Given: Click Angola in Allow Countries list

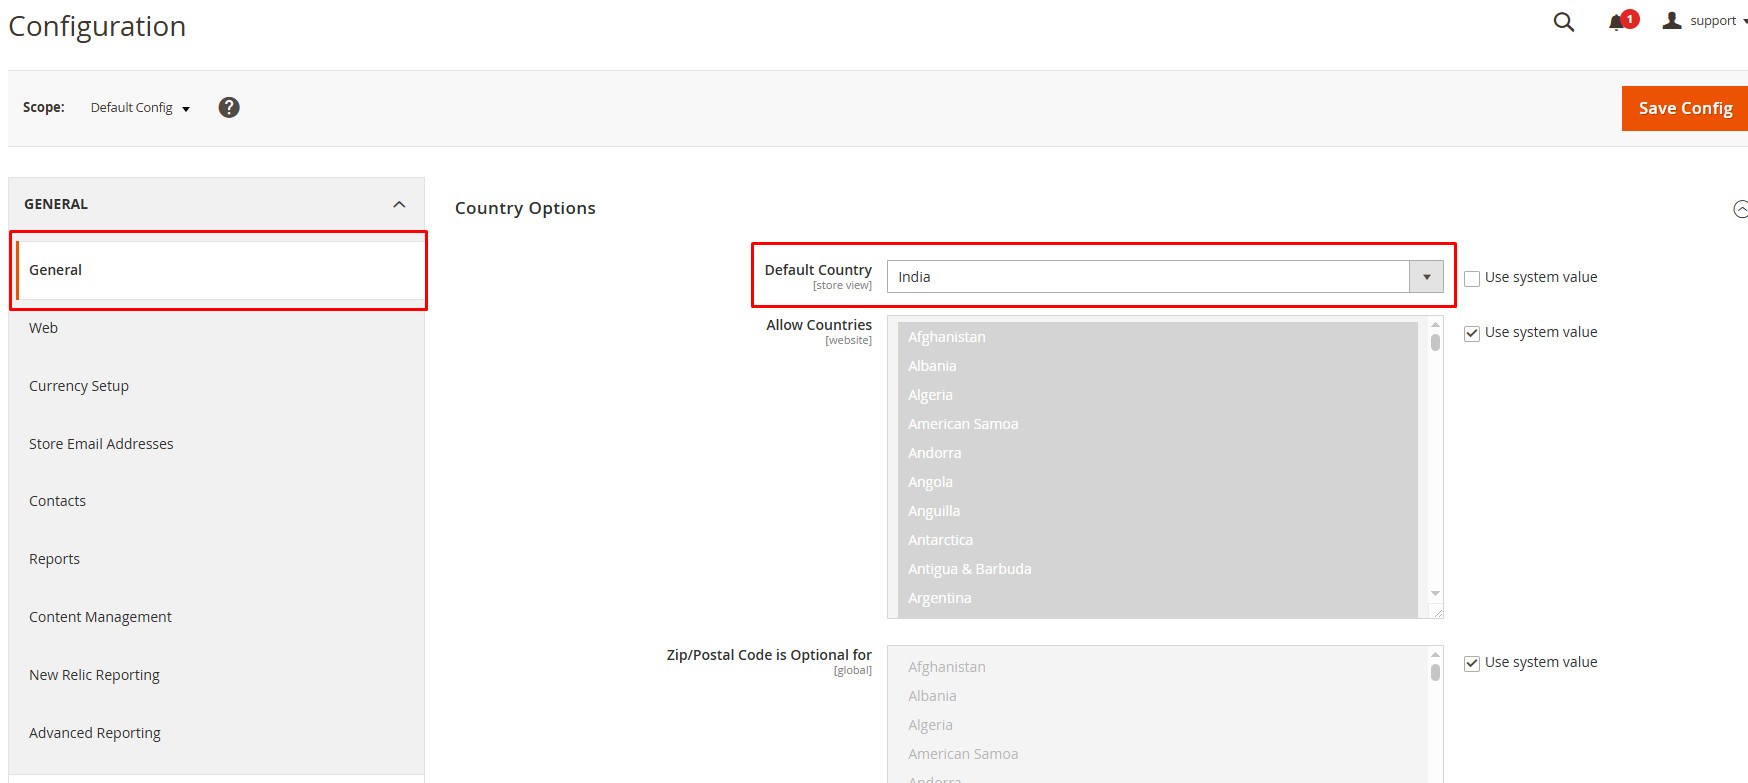Looking at the screenshot, I should (x=1157, y=482).
